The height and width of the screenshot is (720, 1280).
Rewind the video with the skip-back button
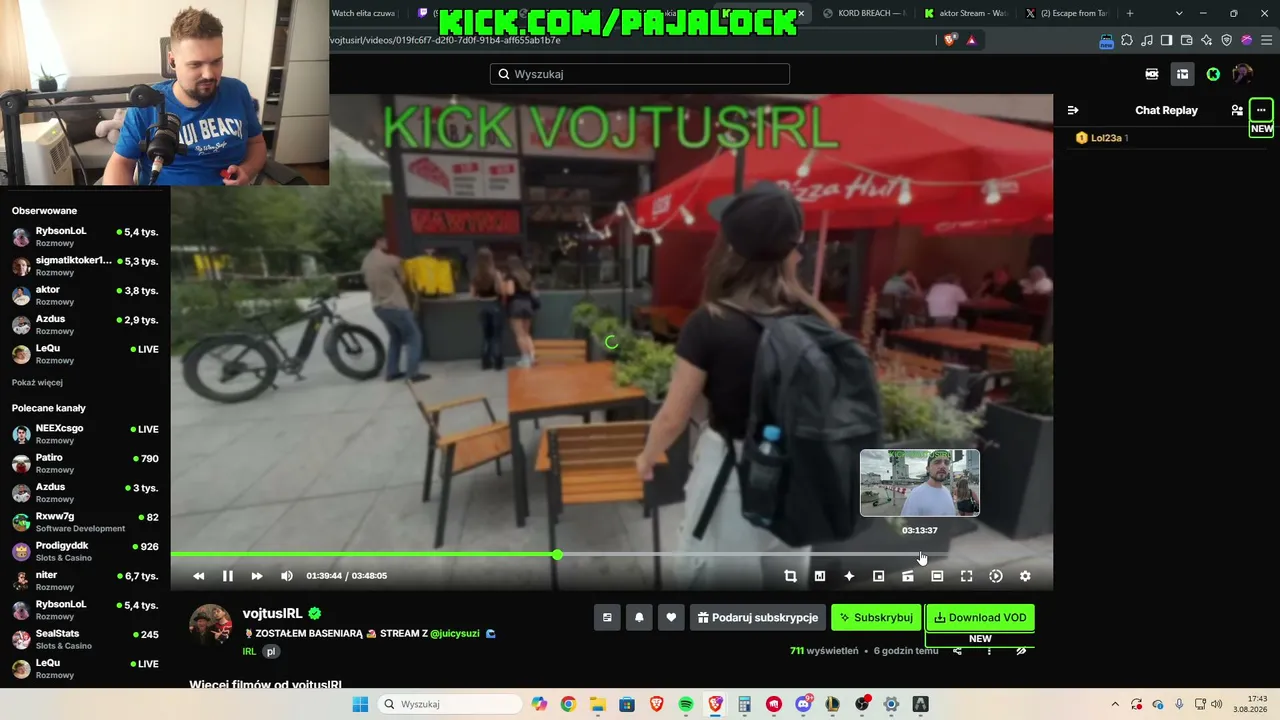point(198,576)
